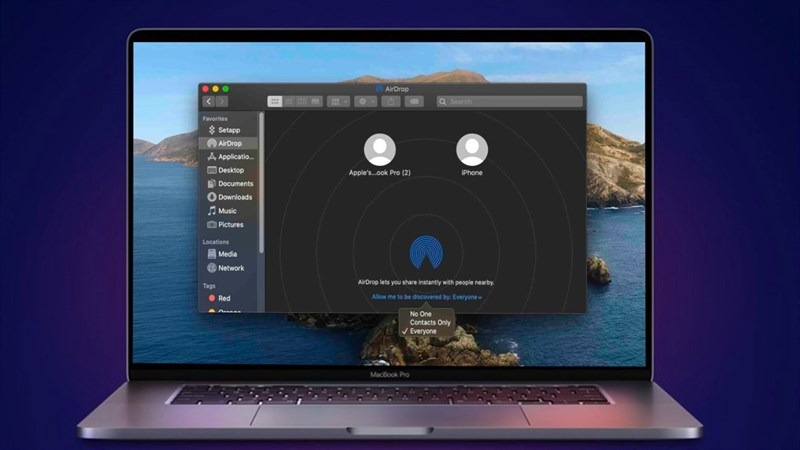This screenshot has width=800, height=450.
Task: Switch to column view
Action: [x=302, y=102]
